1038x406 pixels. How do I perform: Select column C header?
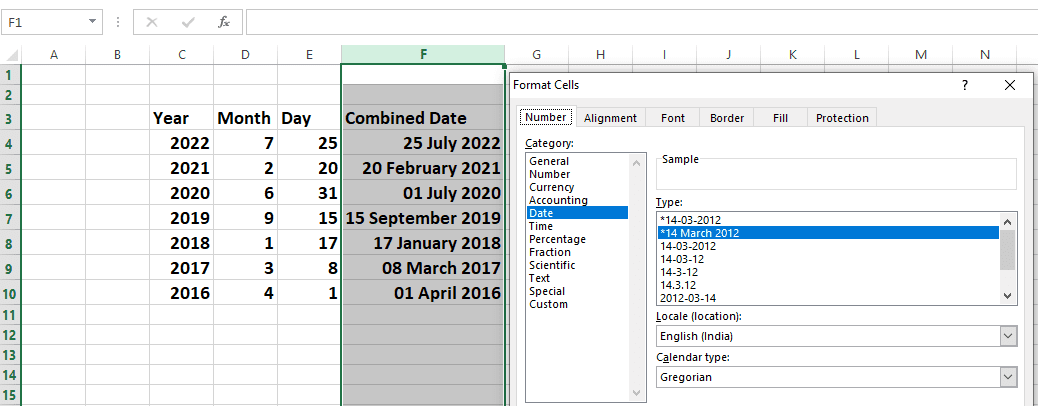tap(181, 54)
